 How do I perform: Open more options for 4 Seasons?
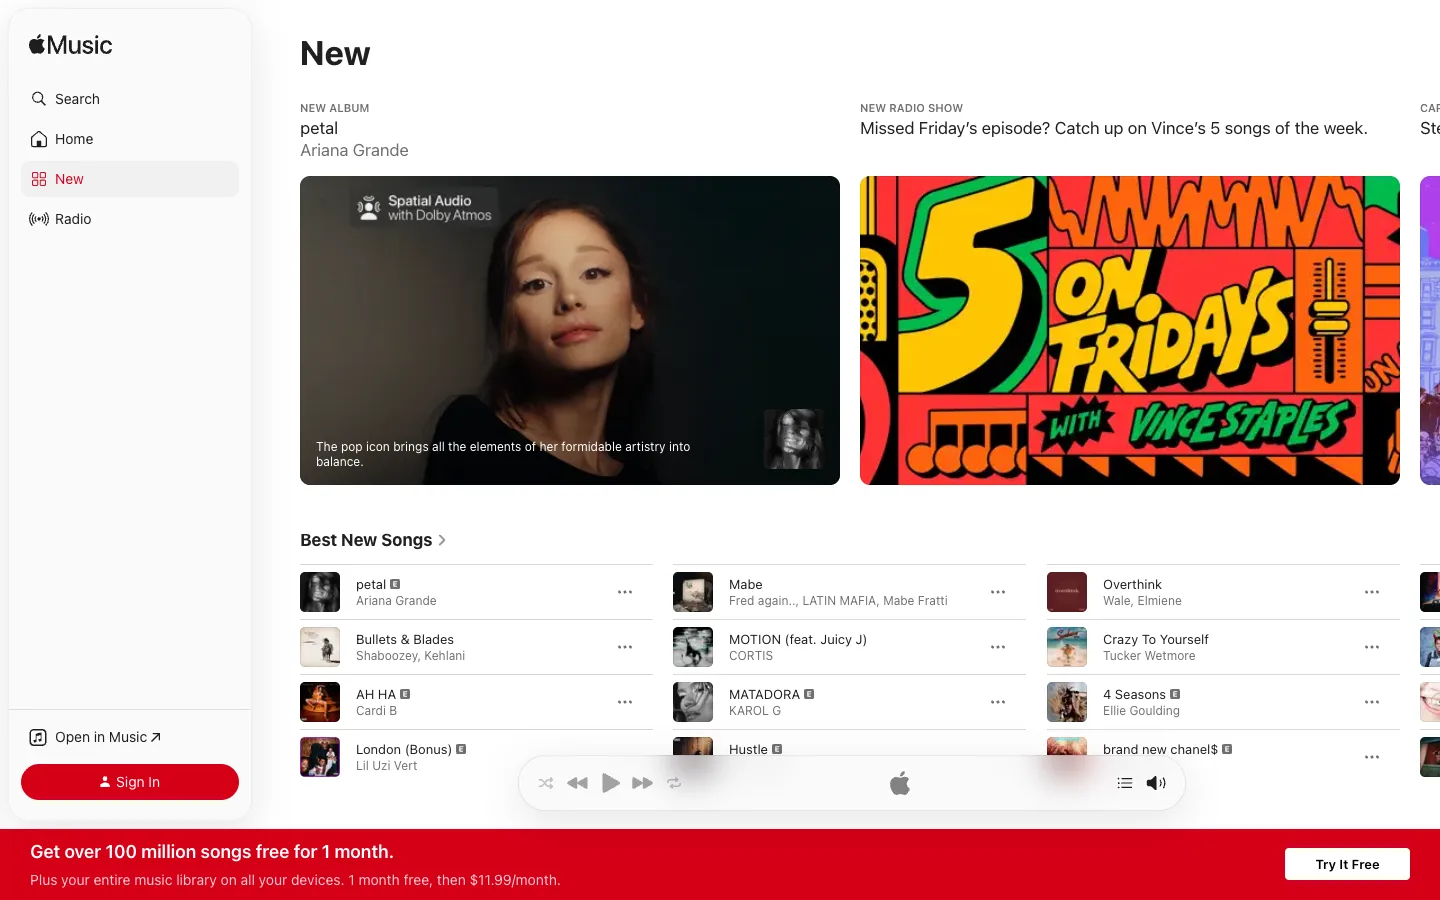1372,702
